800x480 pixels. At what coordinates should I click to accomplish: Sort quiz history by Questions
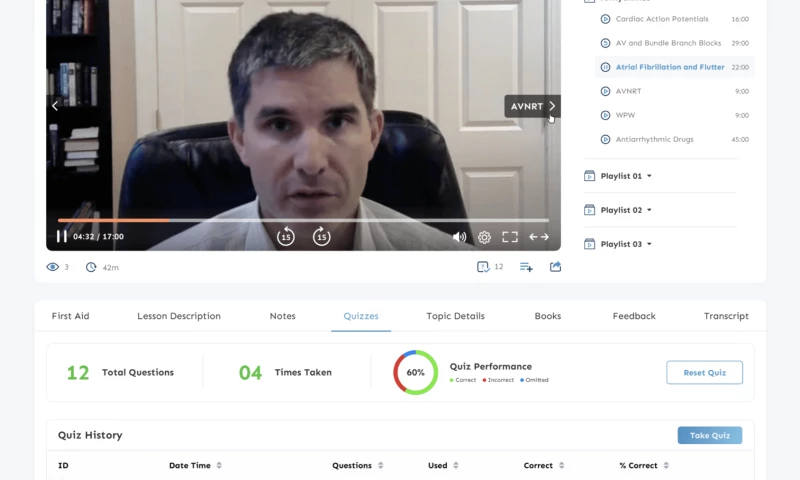point(381,465)
